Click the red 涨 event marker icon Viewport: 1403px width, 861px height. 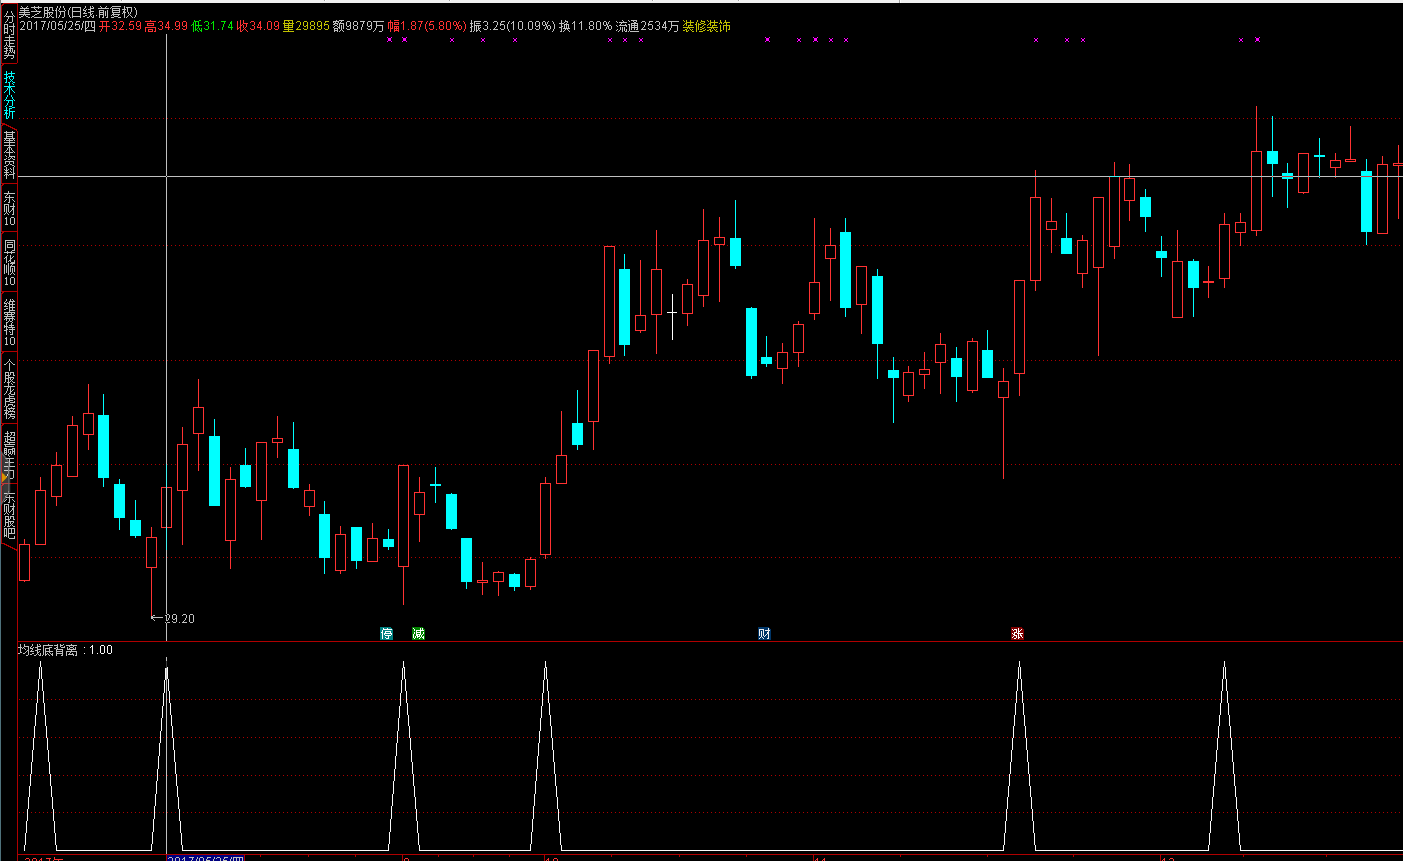(1017, 633)
